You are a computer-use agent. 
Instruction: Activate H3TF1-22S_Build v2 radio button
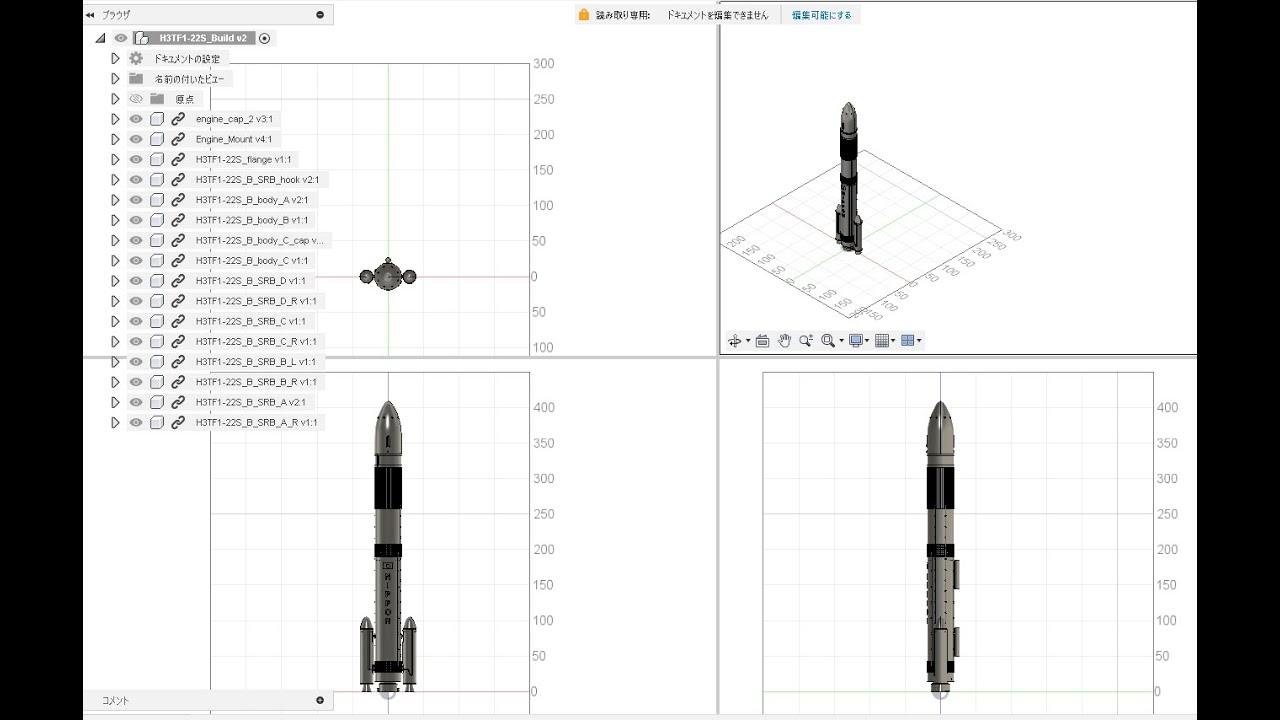coord(264,38)
